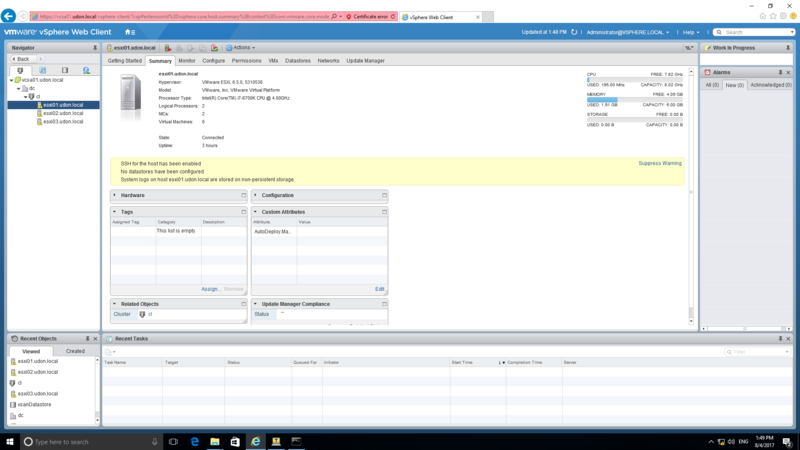Switch to Getting Started tab
The width and height of the screenshot is (800, 450).
(124, 61)
